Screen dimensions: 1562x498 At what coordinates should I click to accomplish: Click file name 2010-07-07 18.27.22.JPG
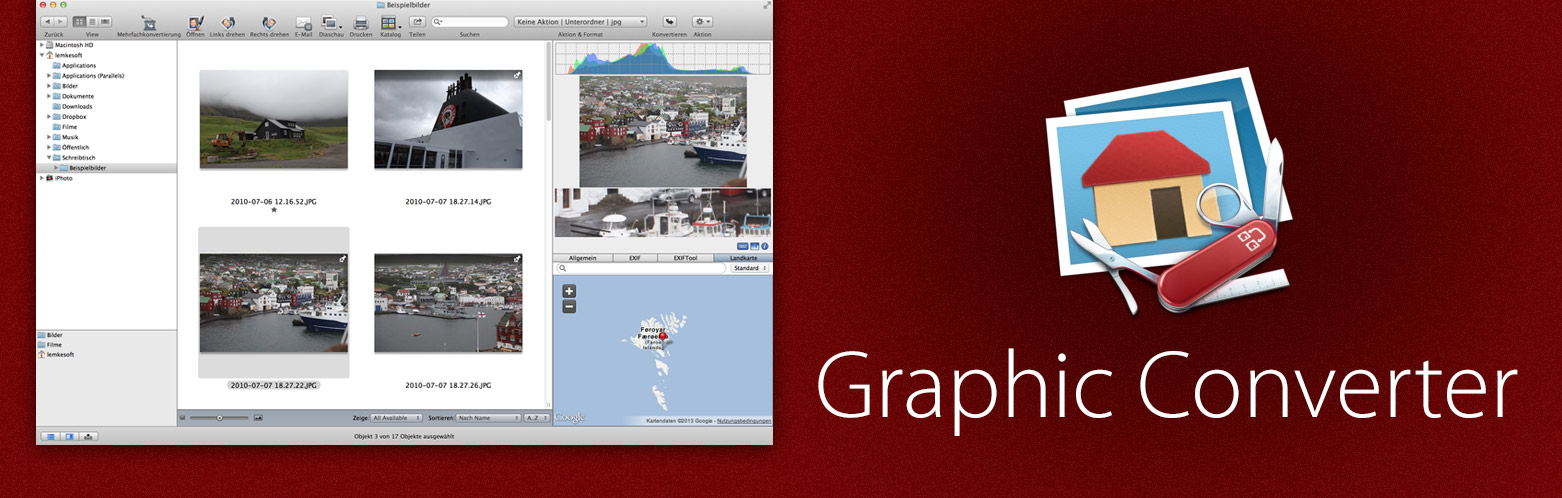(274, 385)
